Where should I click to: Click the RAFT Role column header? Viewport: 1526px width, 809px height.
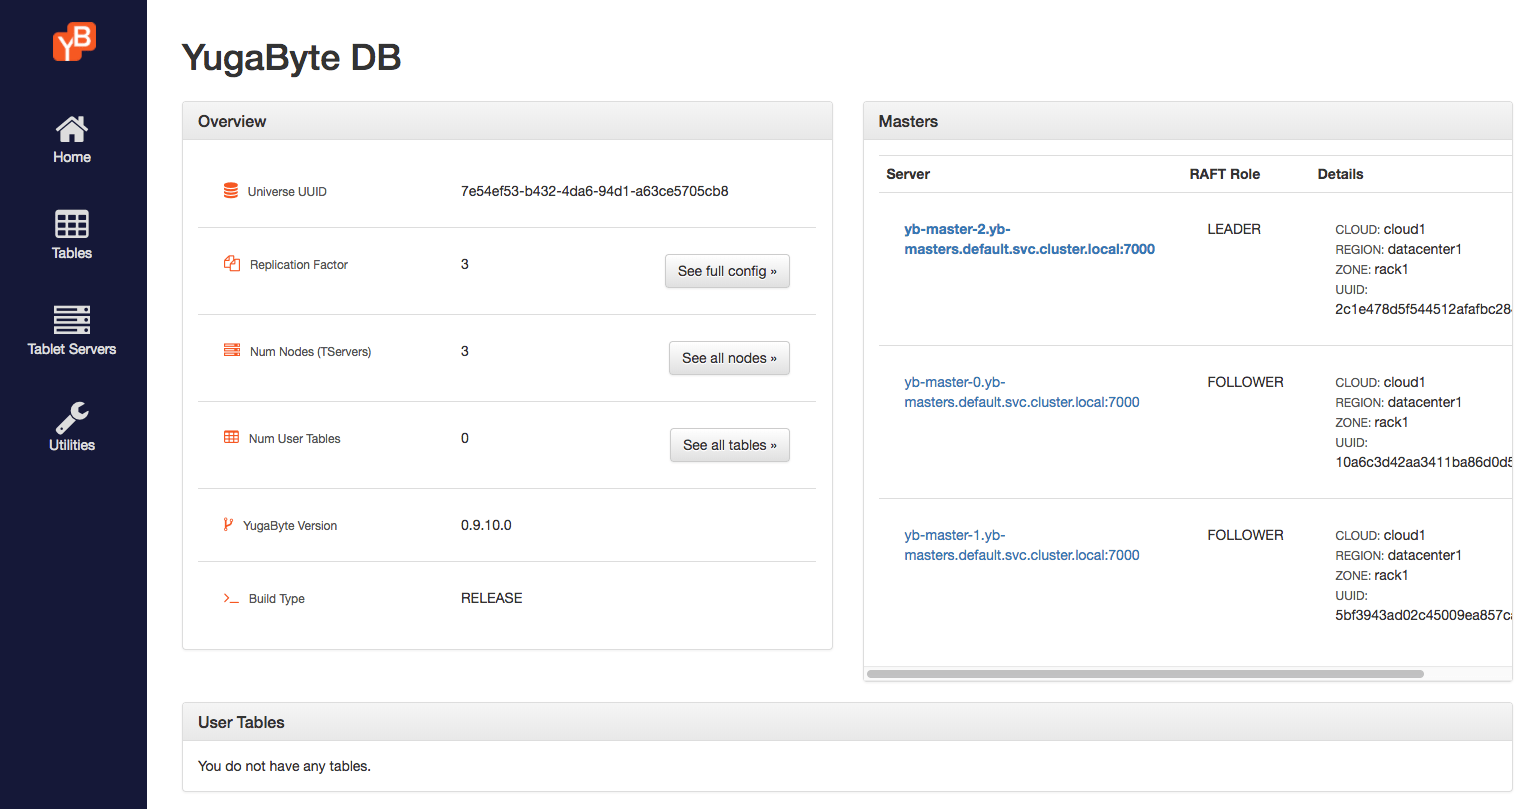[x=1224, y=173]
